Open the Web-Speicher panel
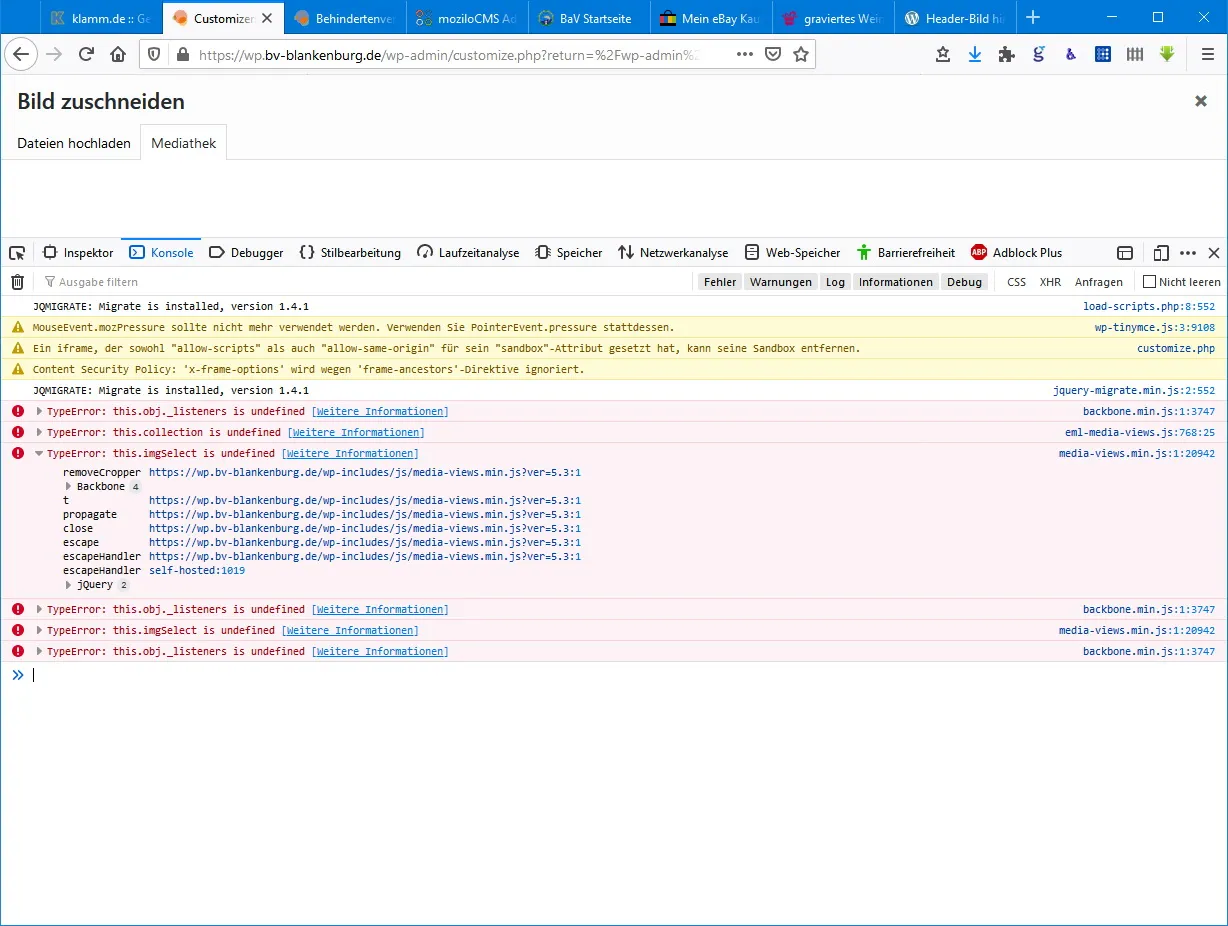Viewport: 1228px width, 926px height. pyautogui.click(x=792, y=253)
